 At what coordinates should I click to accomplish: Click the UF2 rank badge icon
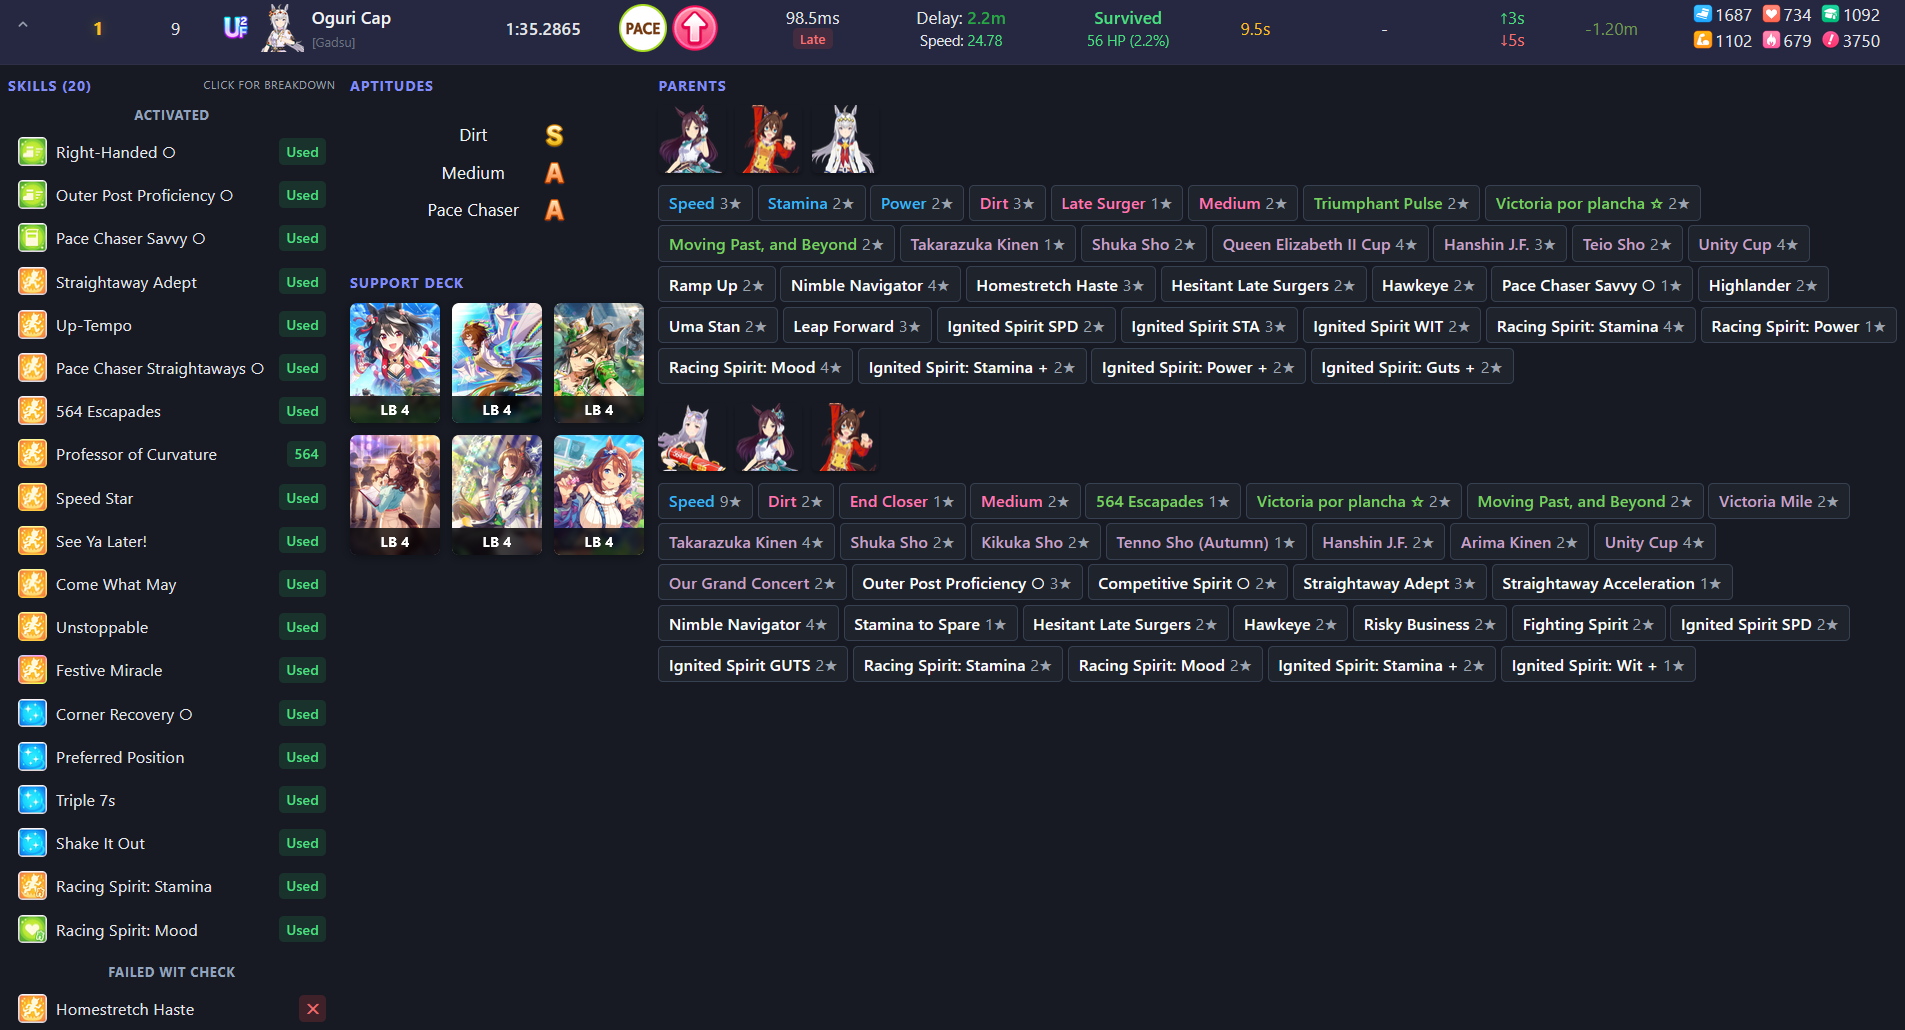[x=236, y=27]
